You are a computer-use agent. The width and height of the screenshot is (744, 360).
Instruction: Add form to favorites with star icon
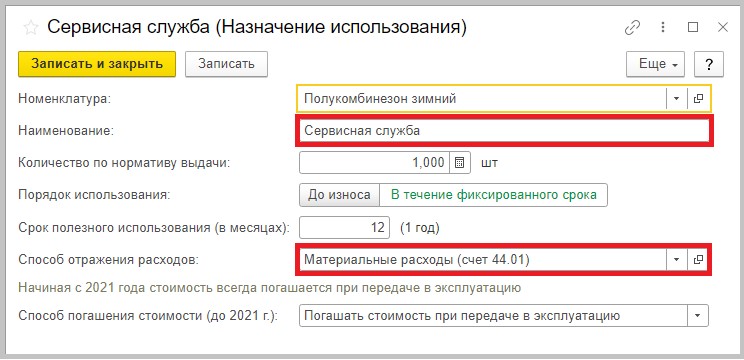click(31, 28)
